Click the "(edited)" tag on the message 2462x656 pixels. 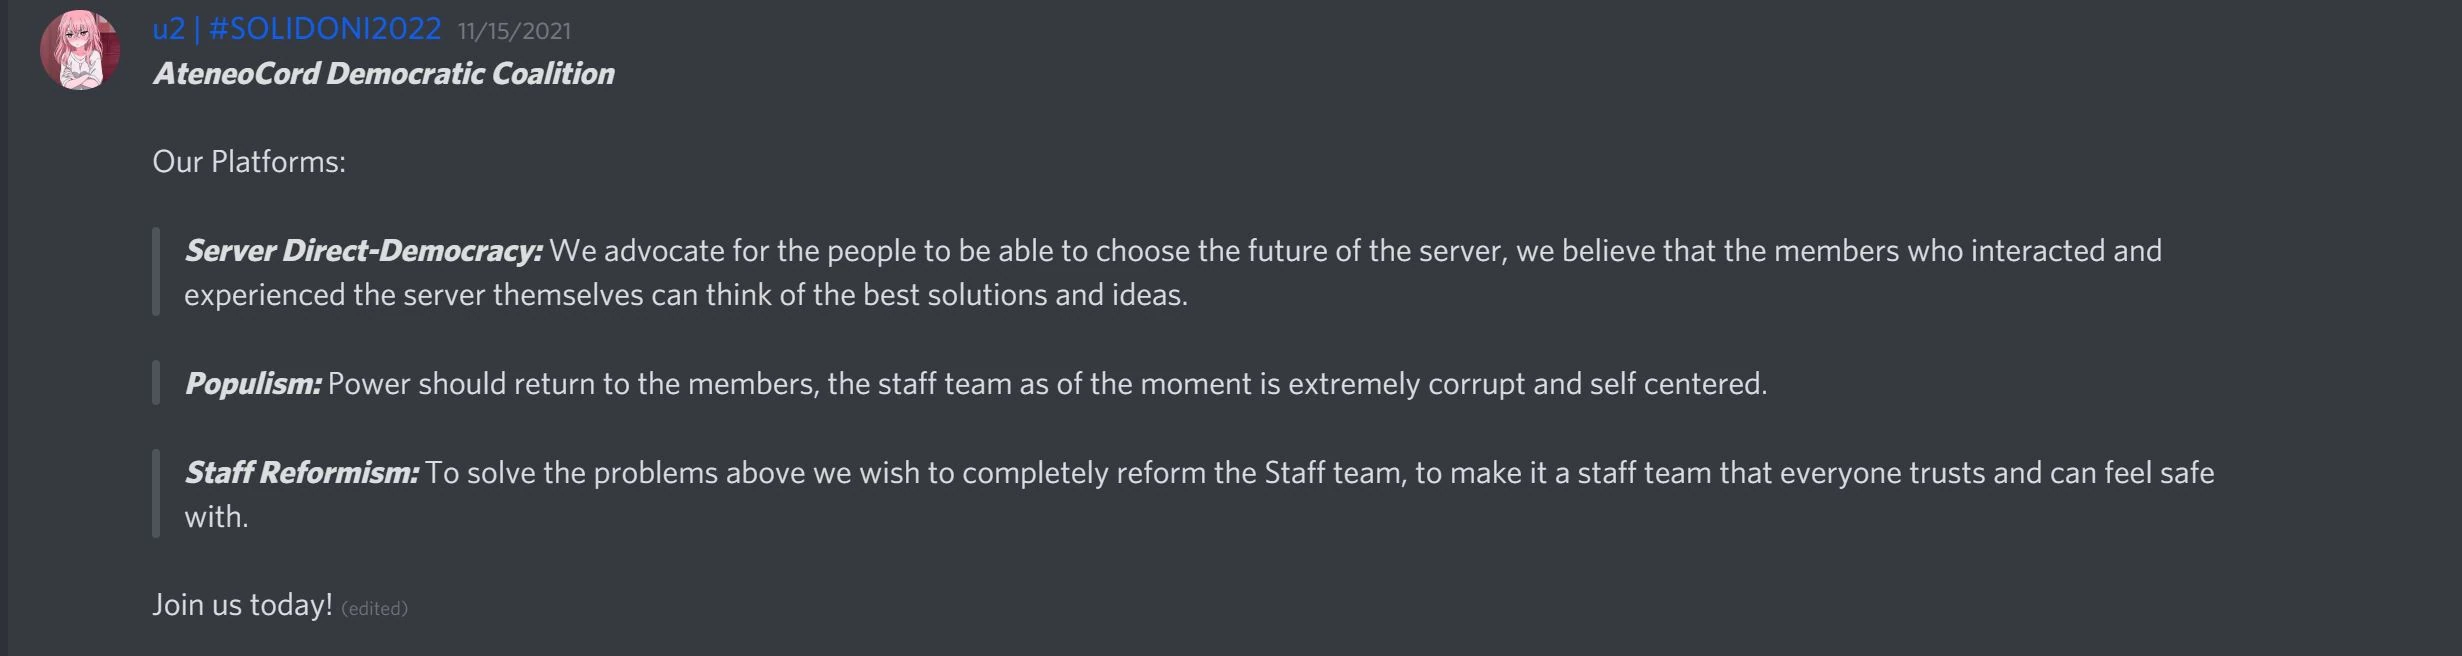[x=375, y=608]
